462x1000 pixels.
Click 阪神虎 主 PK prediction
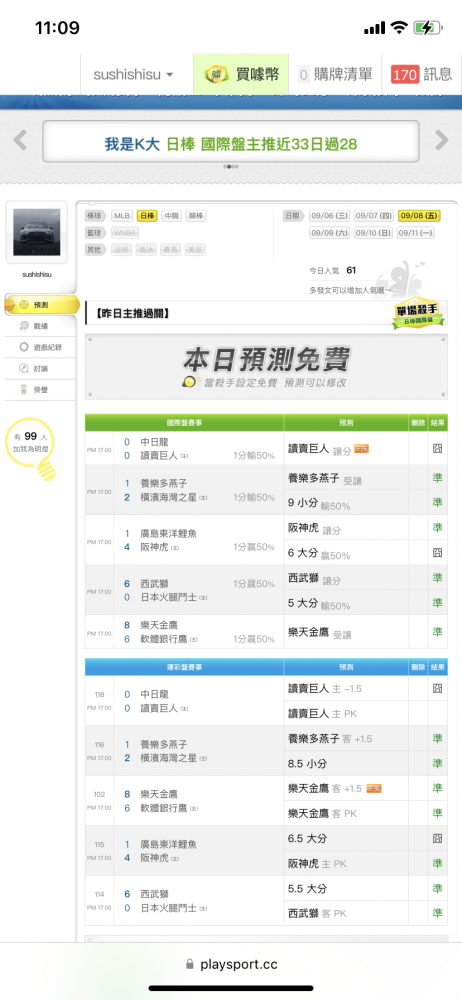click(x=317, y=863)
